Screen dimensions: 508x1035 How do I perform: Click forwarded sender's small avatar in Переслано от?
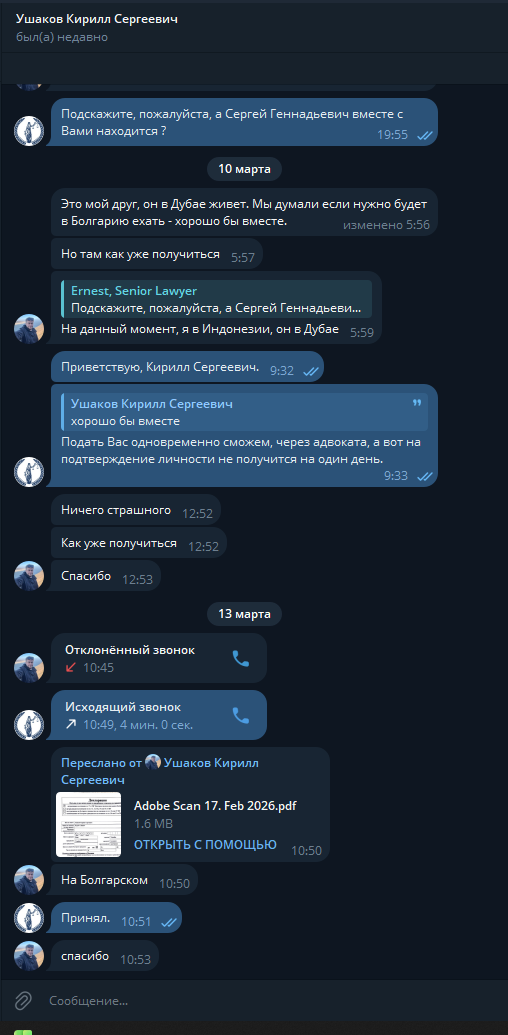click(153, 762)
